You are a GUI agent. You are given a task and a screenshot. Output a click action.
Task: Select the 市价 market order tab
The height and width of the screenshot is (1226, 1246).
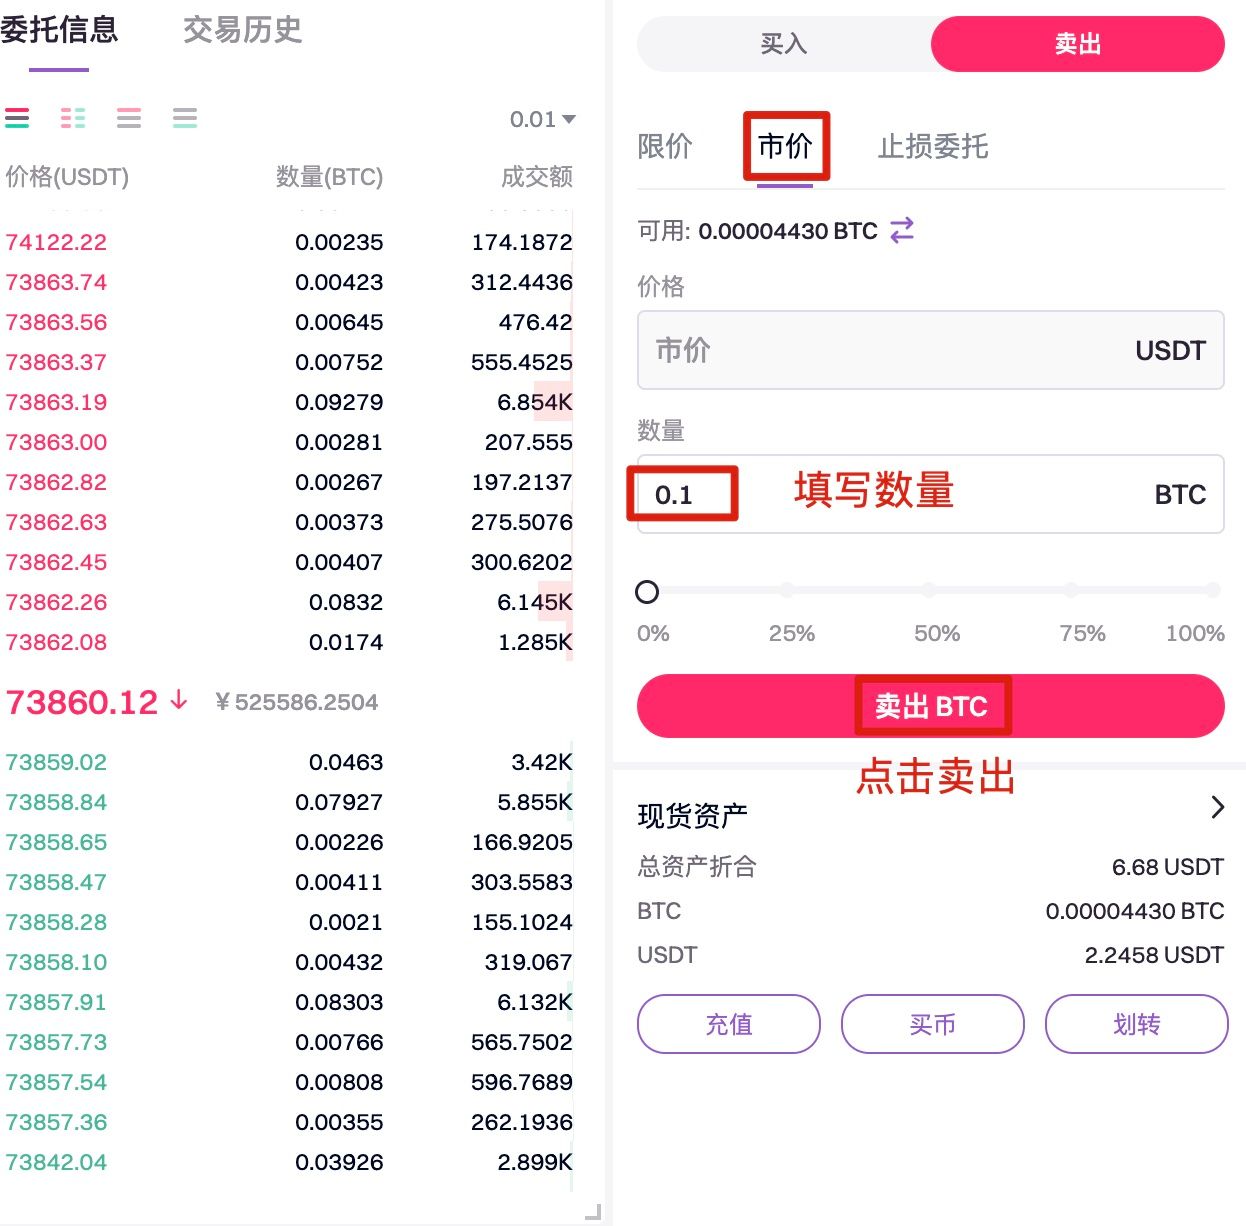(x=785, y=147)
